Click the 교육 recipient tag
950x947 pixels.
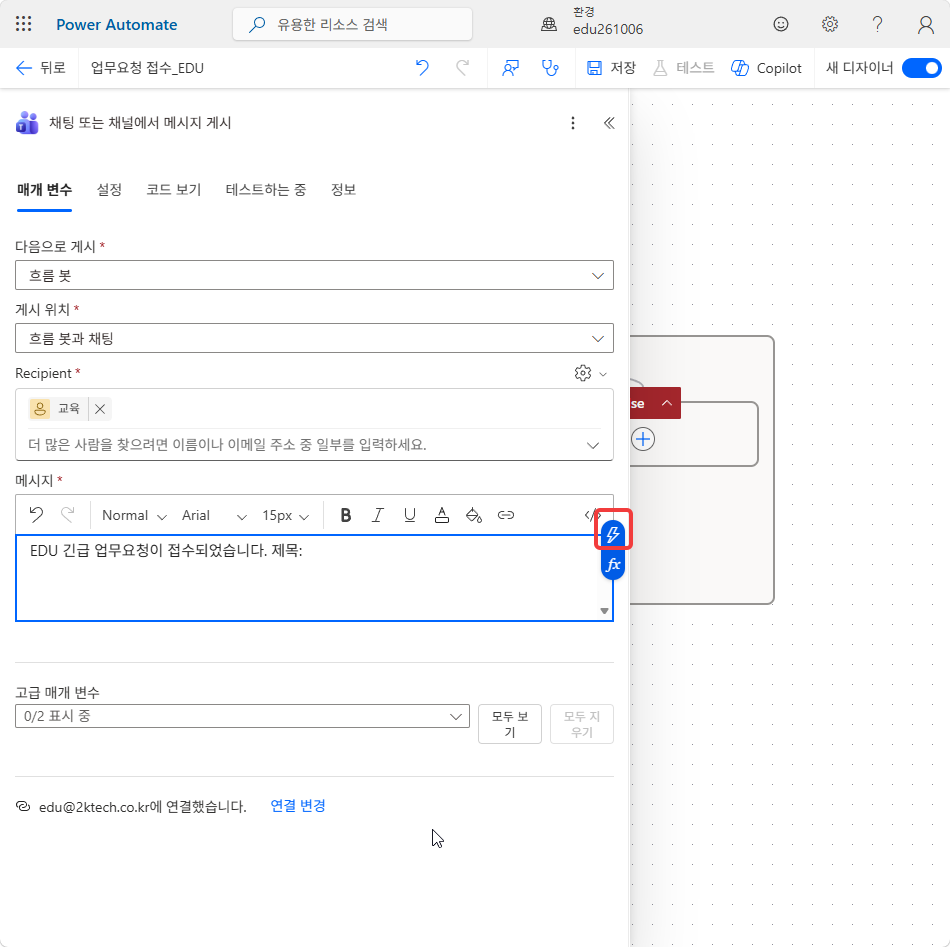click(x=58, y=409)
